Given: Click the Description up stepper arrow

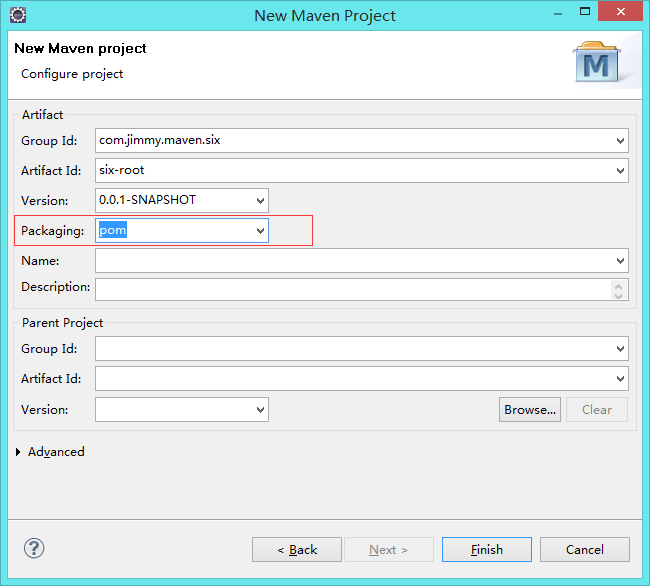Looking at the screenshot, I should point(618,286).
